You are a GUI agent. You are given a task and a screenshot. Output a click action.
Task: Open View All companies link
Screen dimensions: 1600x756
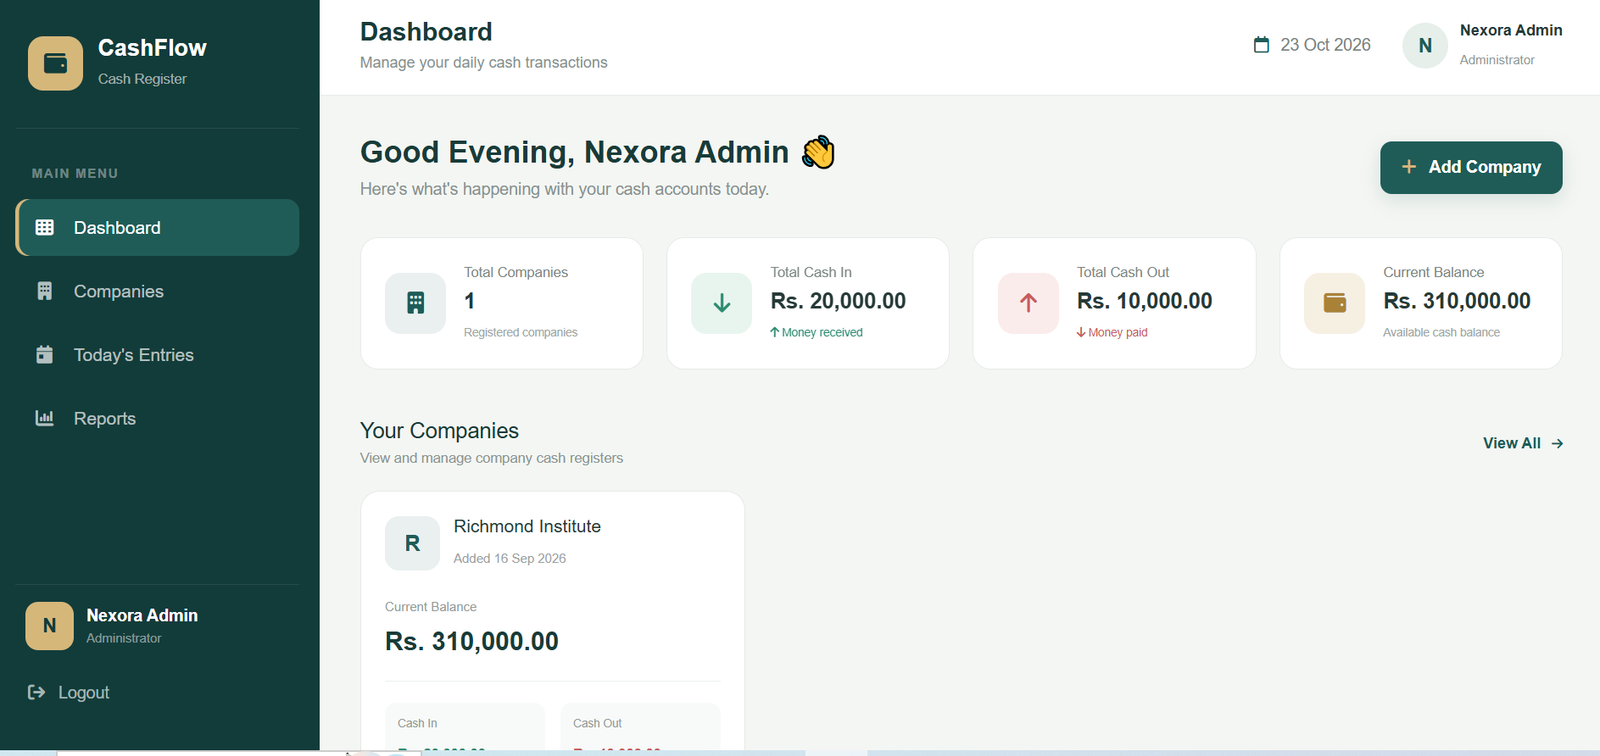(1523, 443)
